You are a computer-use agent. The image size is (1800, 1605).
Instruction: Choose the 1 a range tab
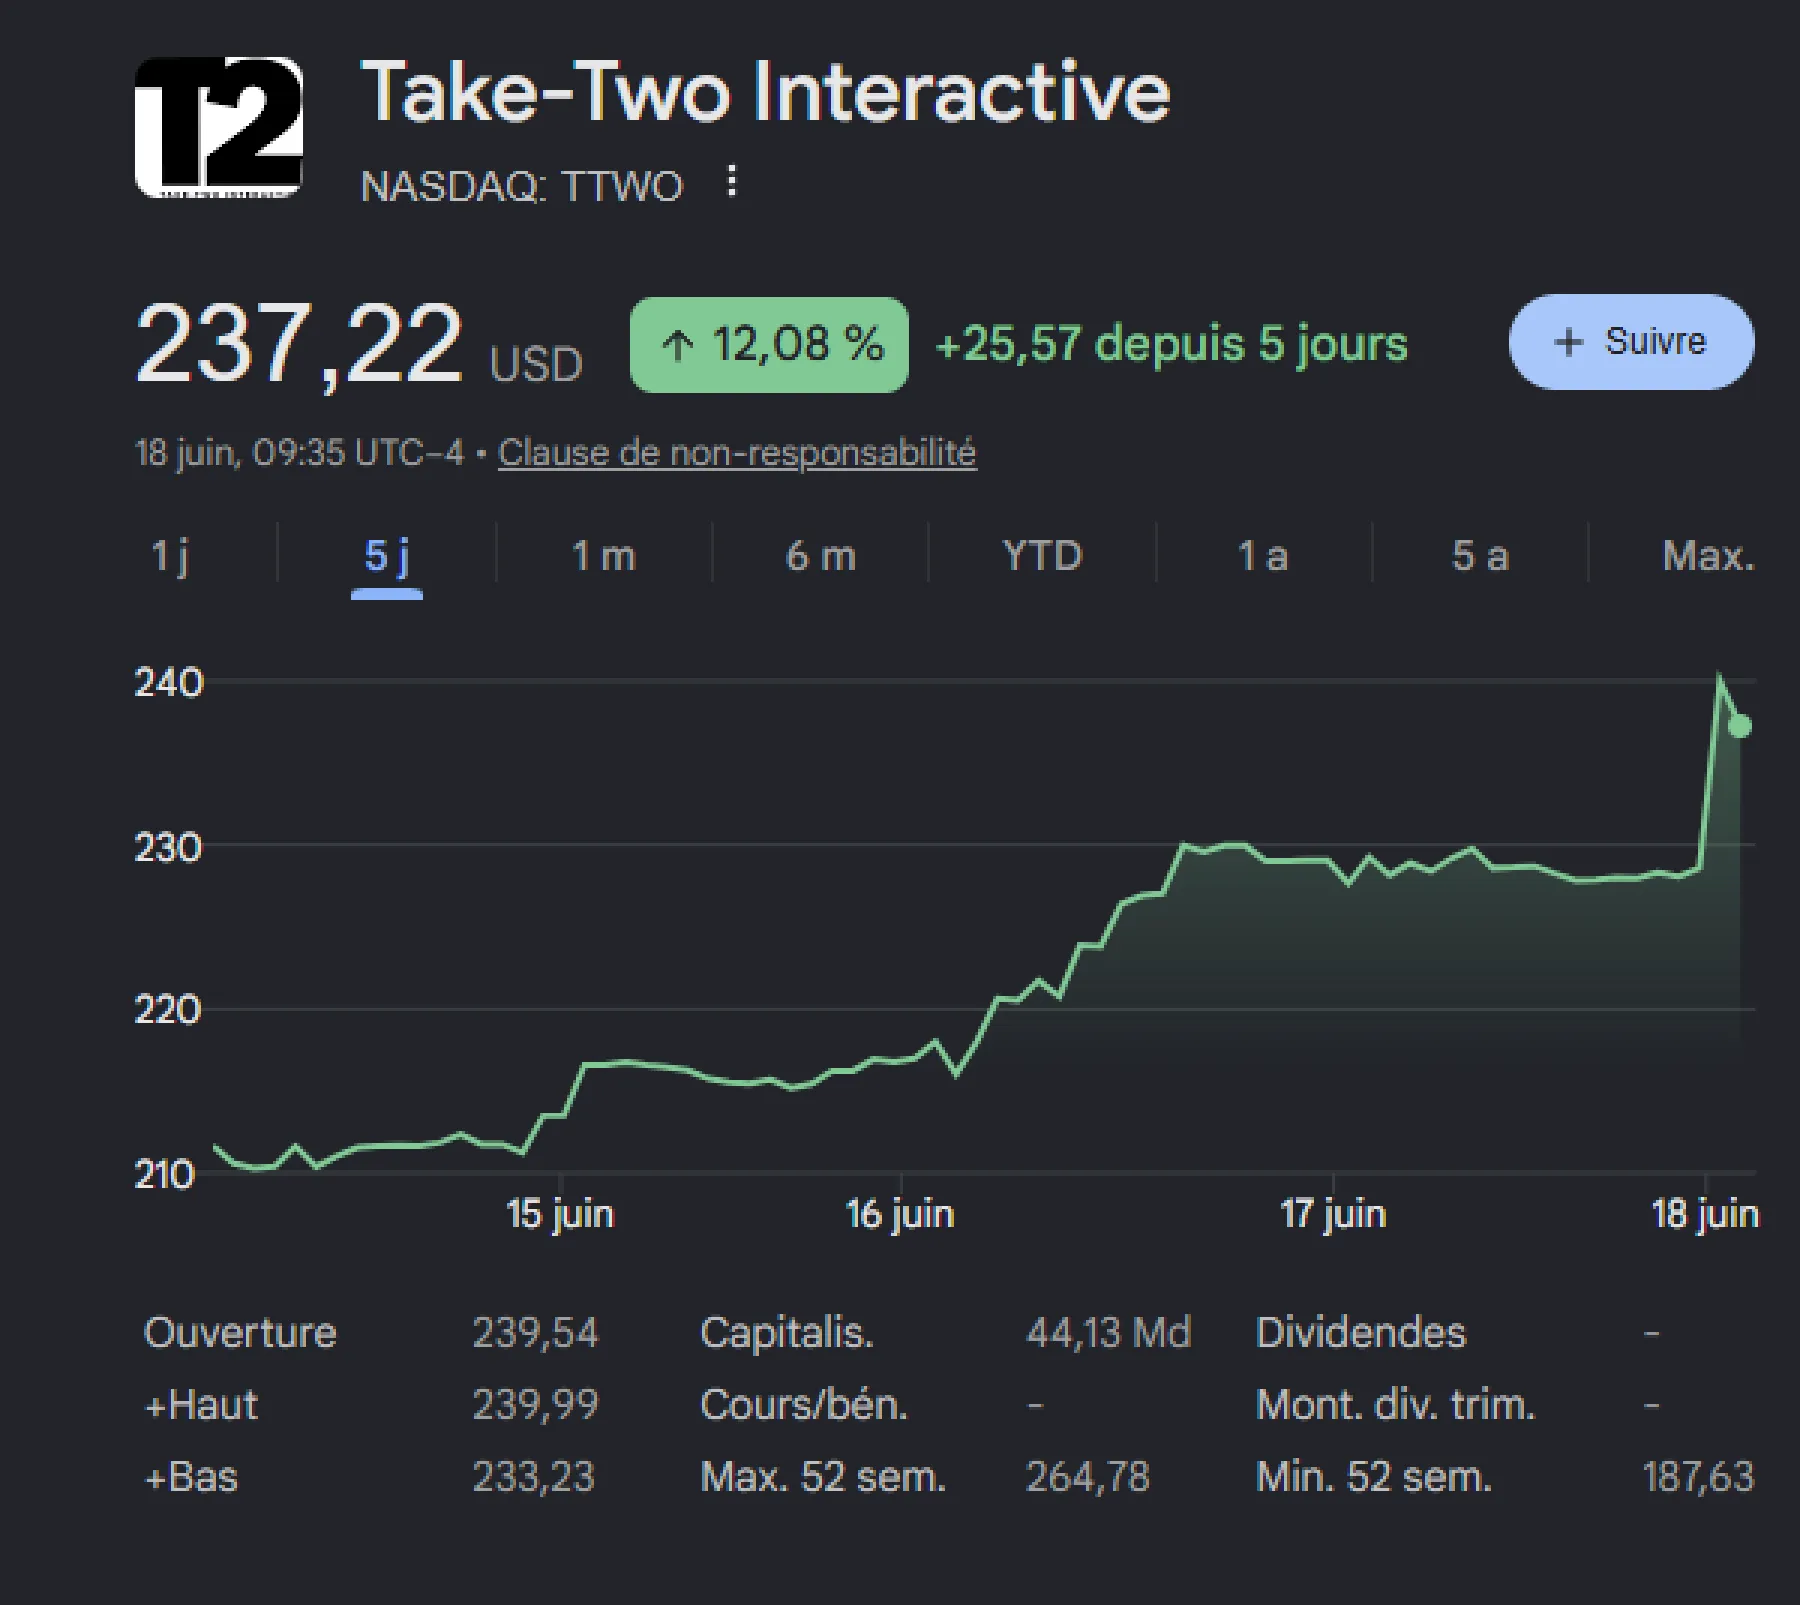click(1263, 556)
